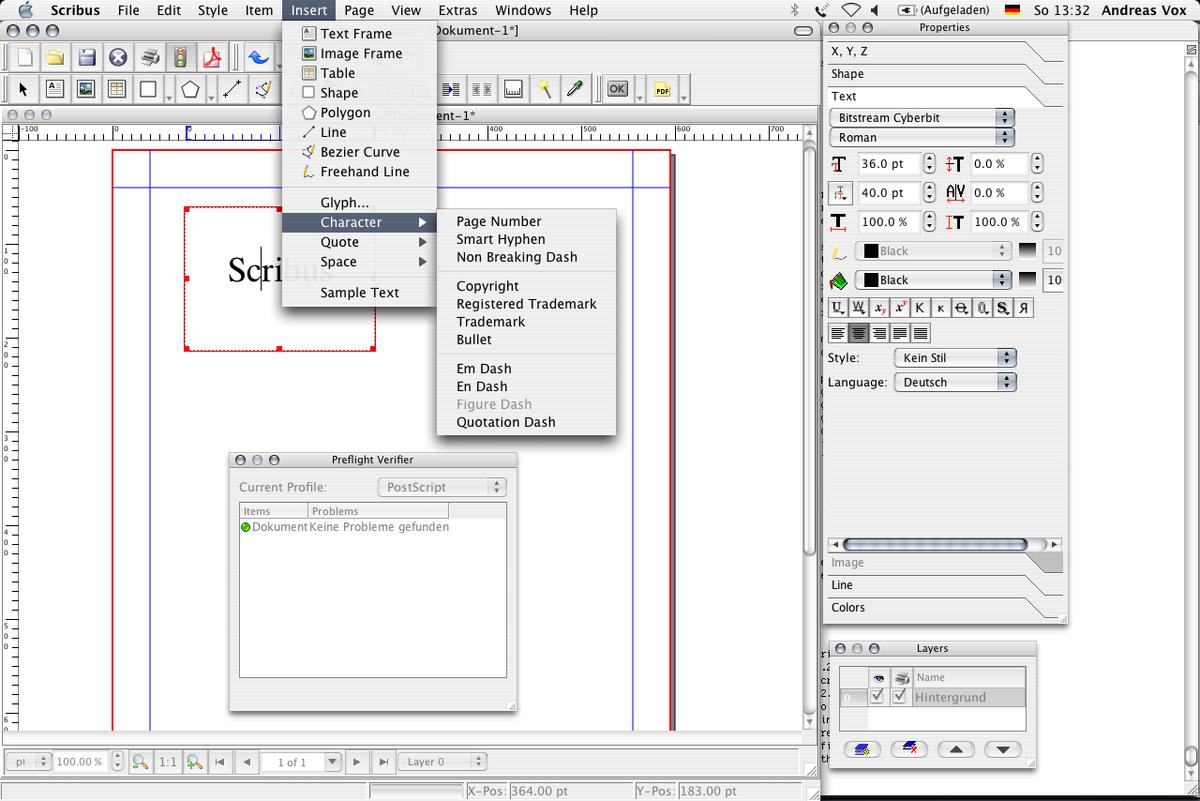Toggle visibility checkbox of Hintergrund layer
Screen dimensions: 1200x801
tap(877, 697)
